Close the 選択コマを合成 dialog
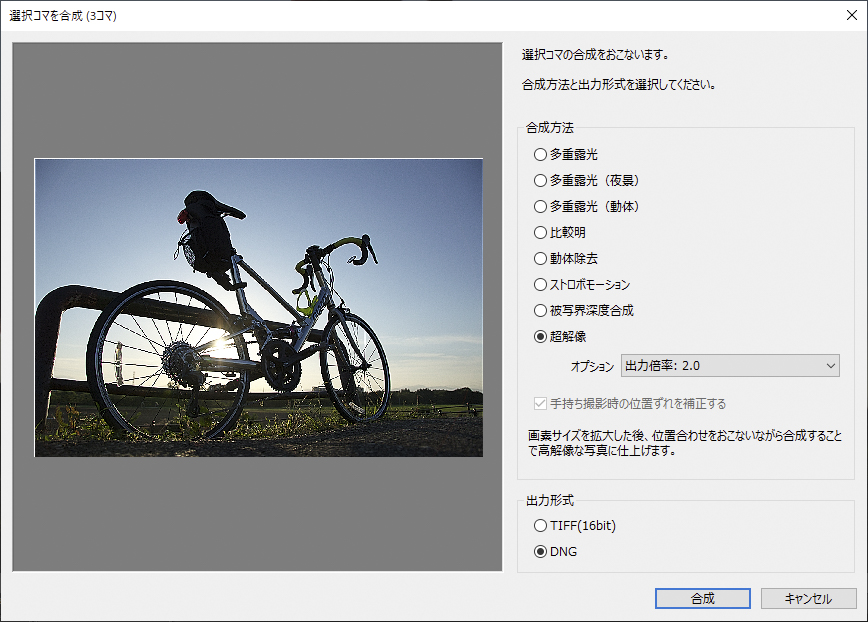Screen dimensions: 868x622 [x=852, y=15]
